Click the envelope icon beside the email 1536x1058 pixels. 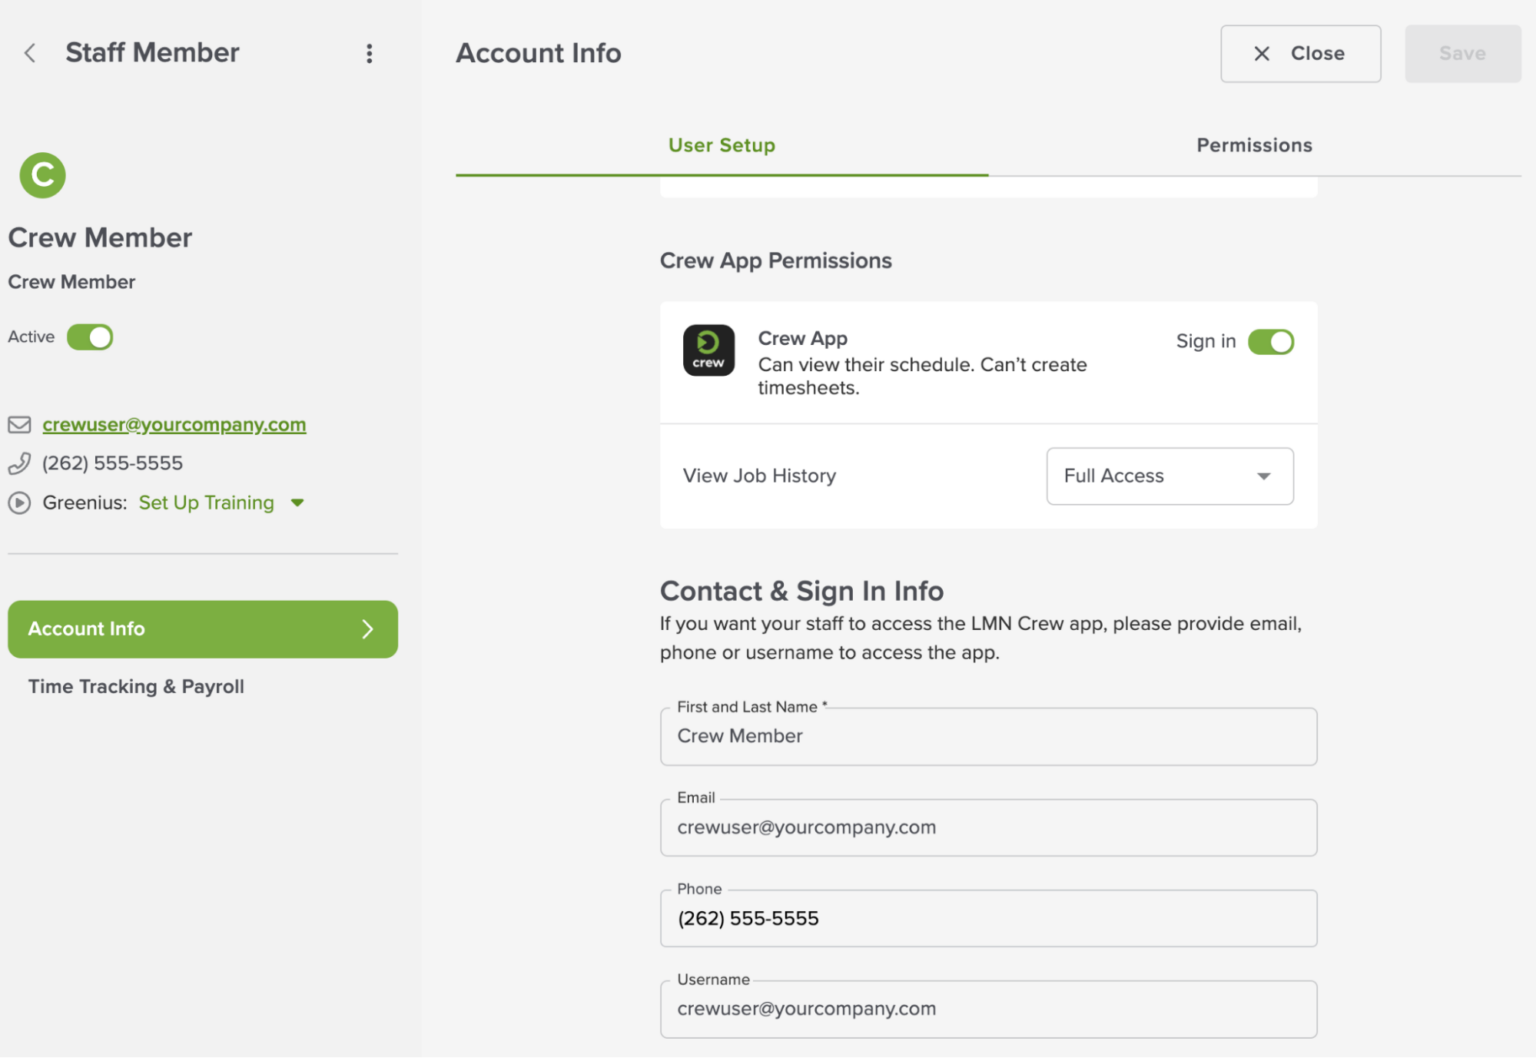click(20, 425)
